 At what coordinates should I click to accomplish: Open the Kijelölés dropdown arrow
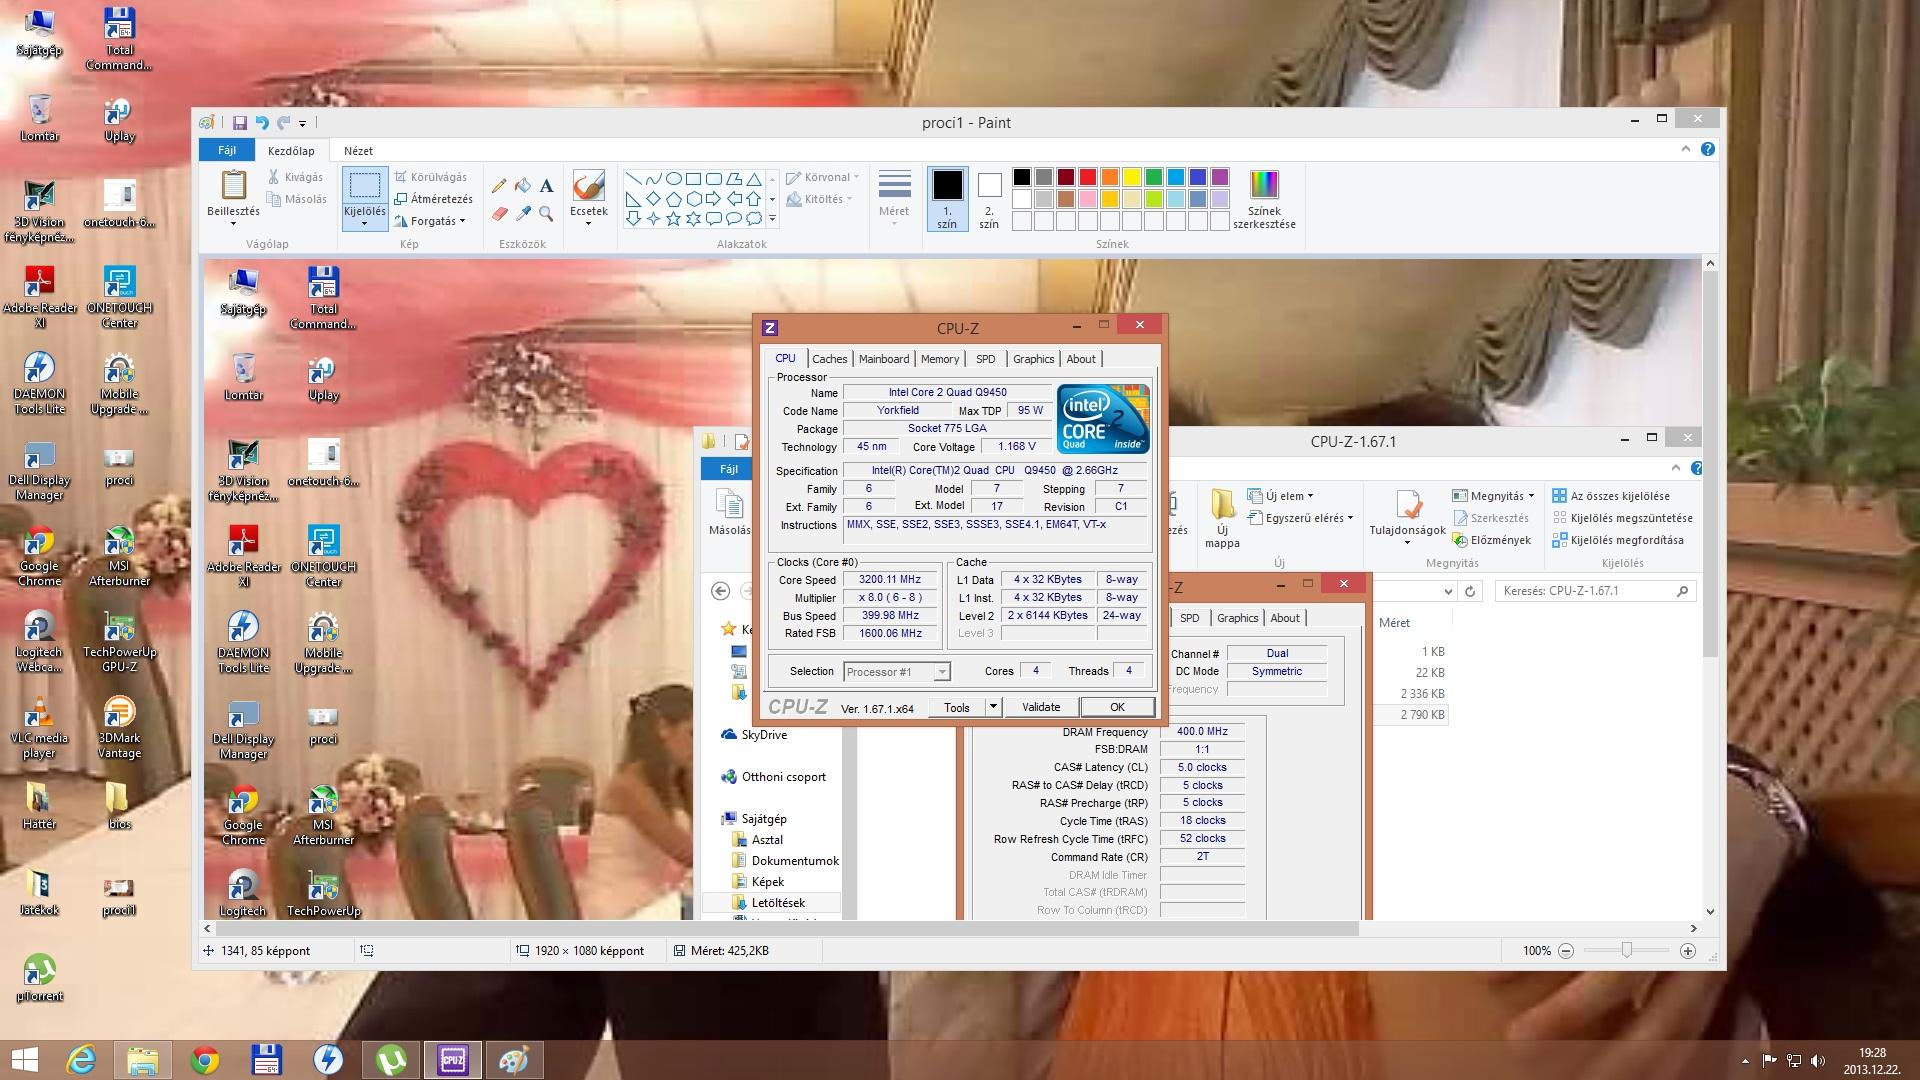(364, 224)
